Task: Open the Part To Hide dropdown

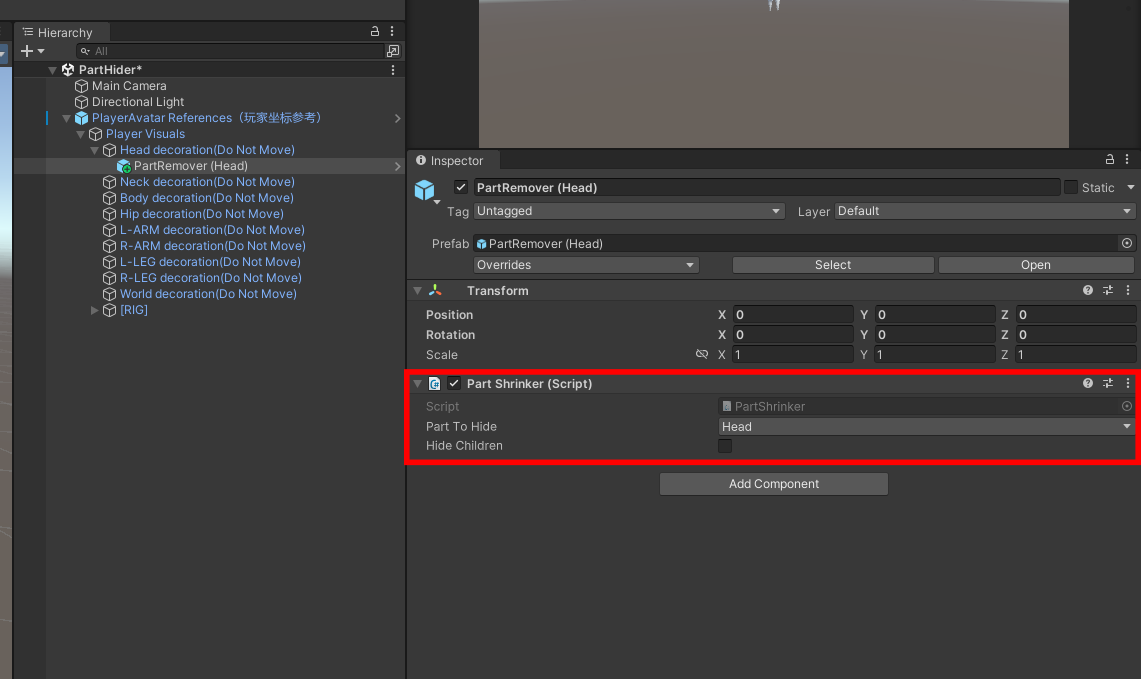Action: coord(925,426)
